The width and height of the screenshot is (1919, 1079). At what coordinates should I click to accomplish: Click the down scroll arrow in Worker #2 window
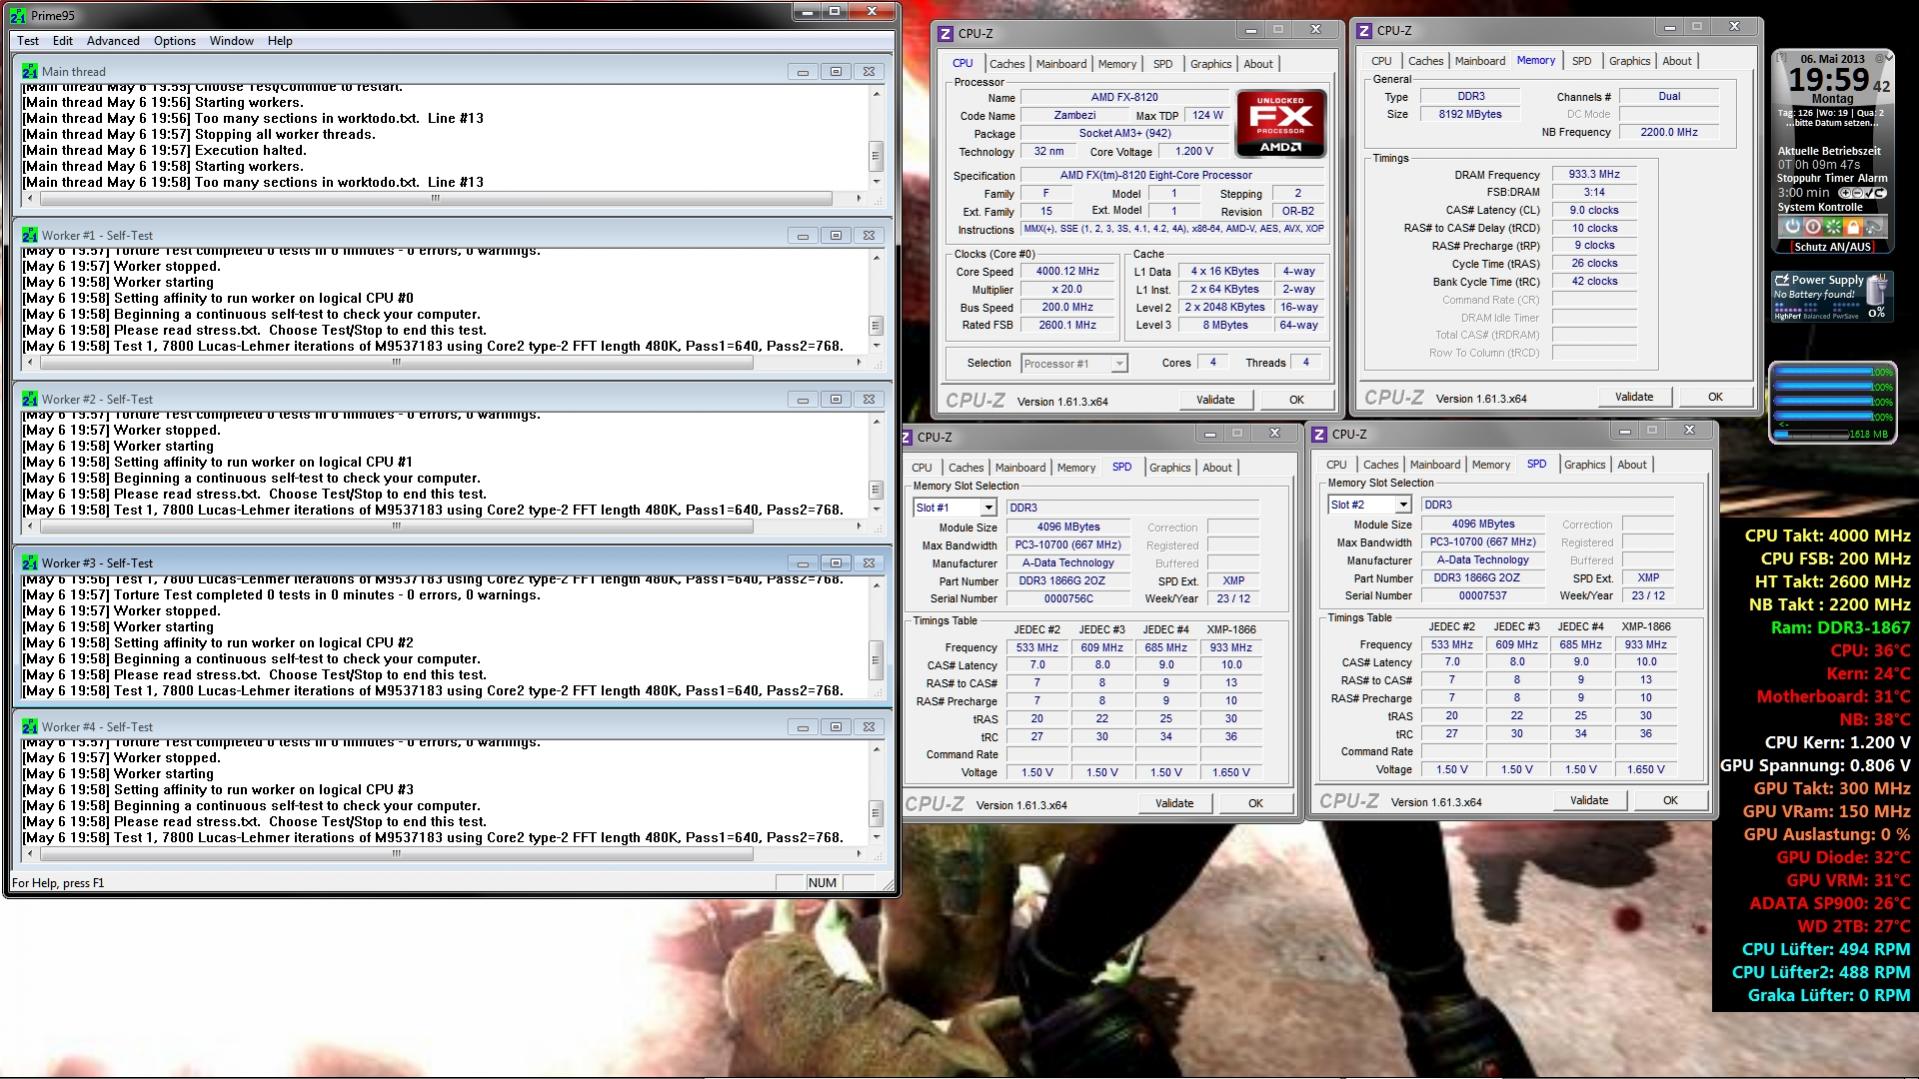point(877,510)
